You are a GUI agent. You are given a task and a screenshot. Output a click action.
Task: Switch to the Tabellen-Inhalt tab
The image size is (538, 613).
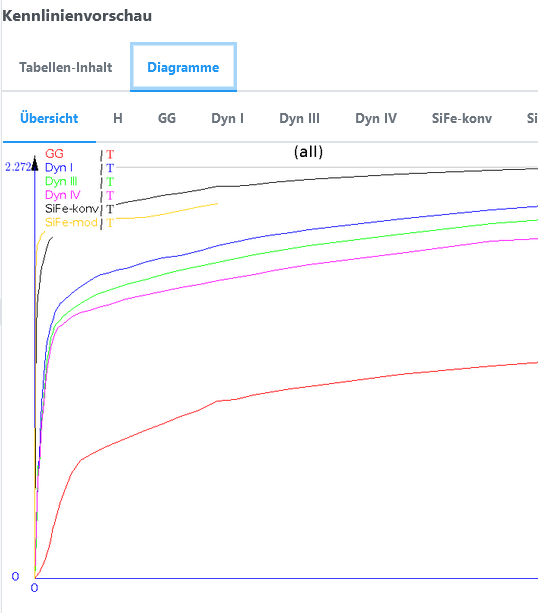pyautogui.click(x=66, y=67)
